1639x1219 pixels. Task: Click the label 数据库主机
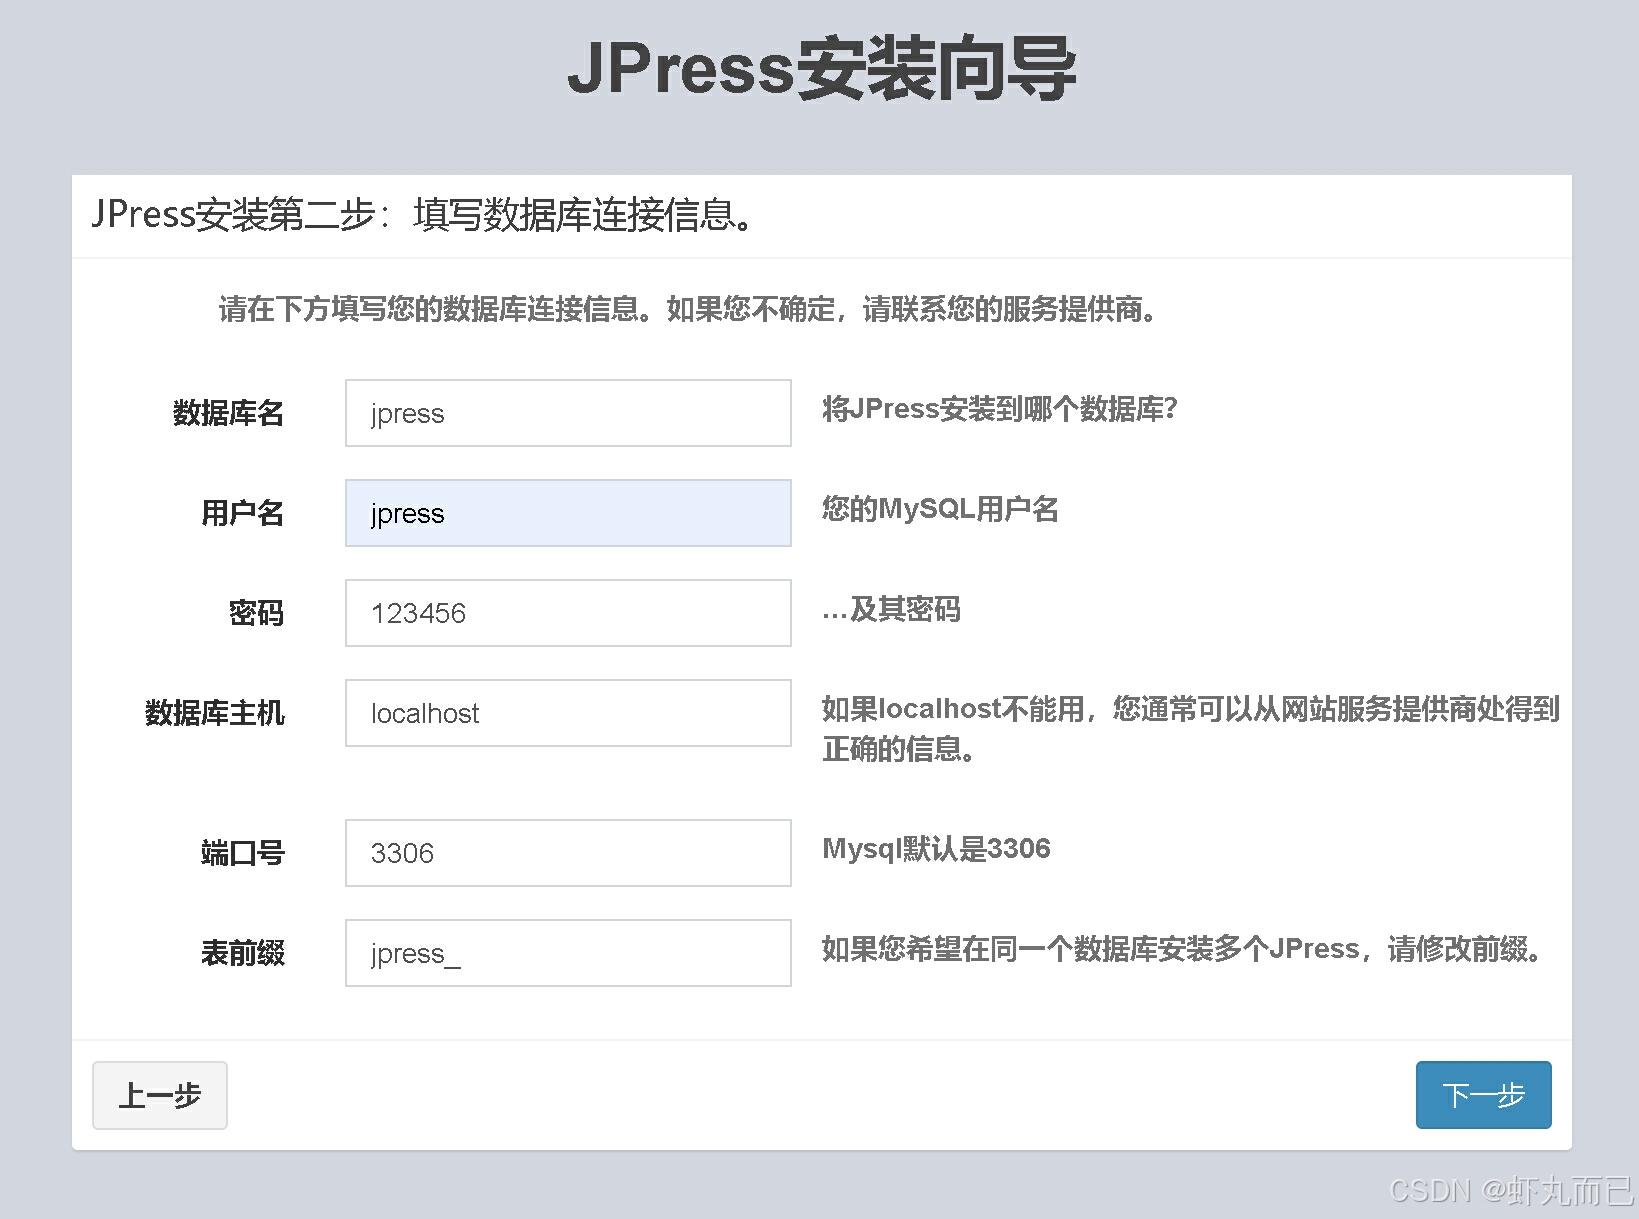214,713
